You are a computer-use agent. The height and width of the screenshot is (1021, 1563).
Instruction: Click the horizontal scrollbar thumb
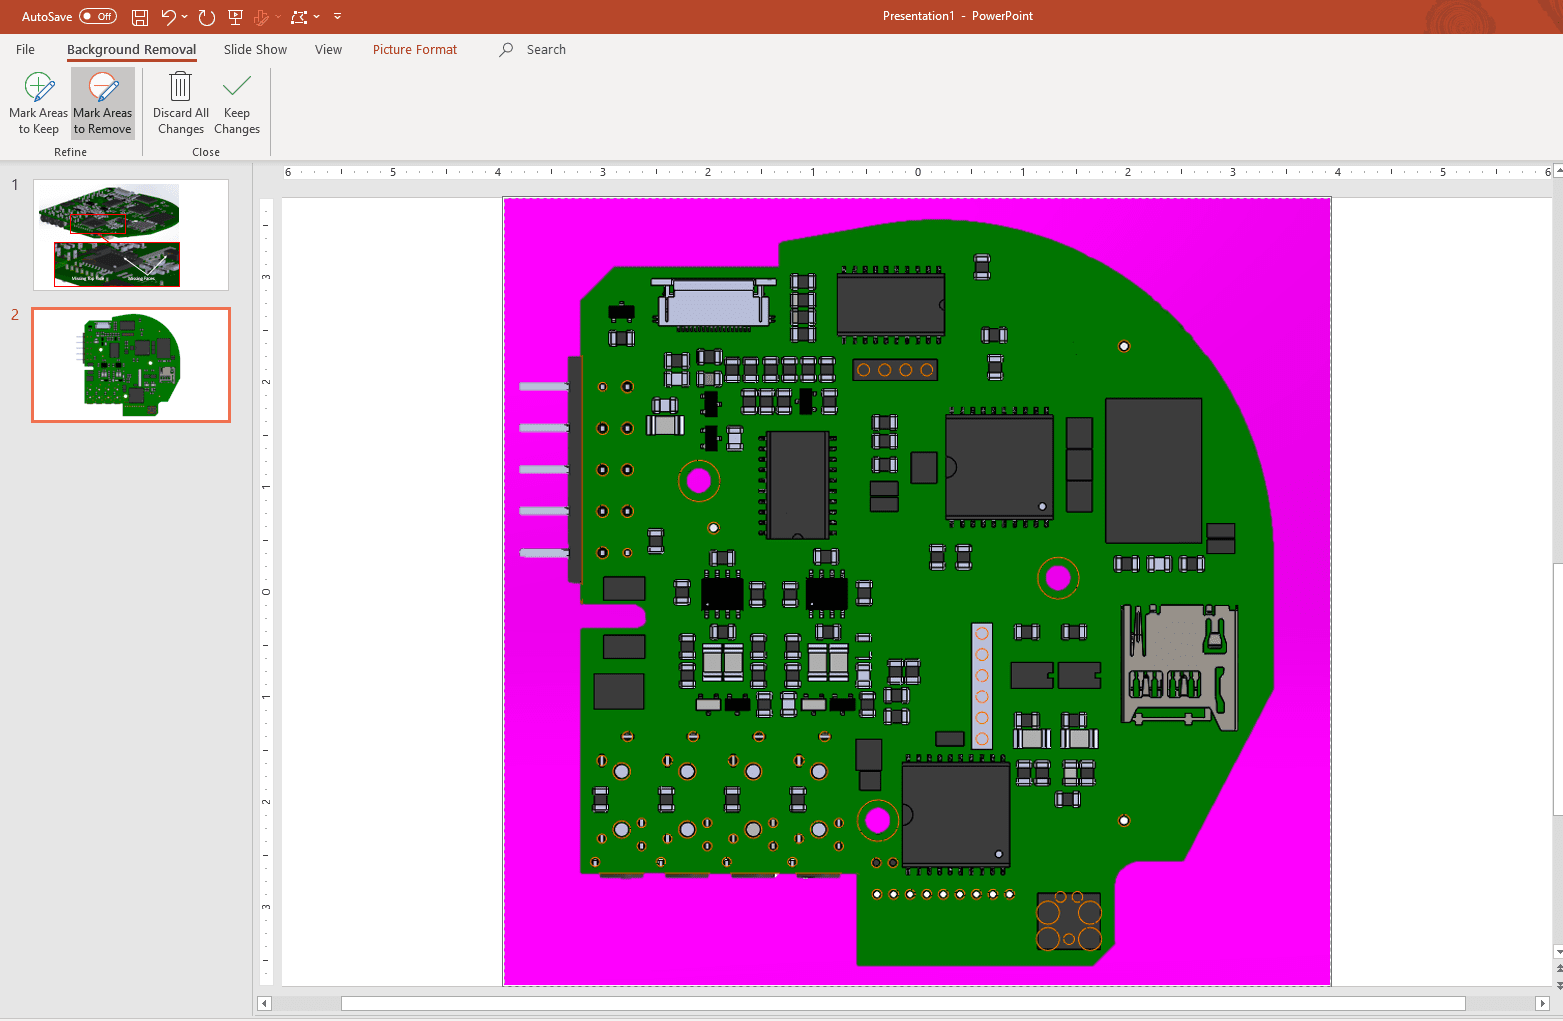pos(903,1003)
